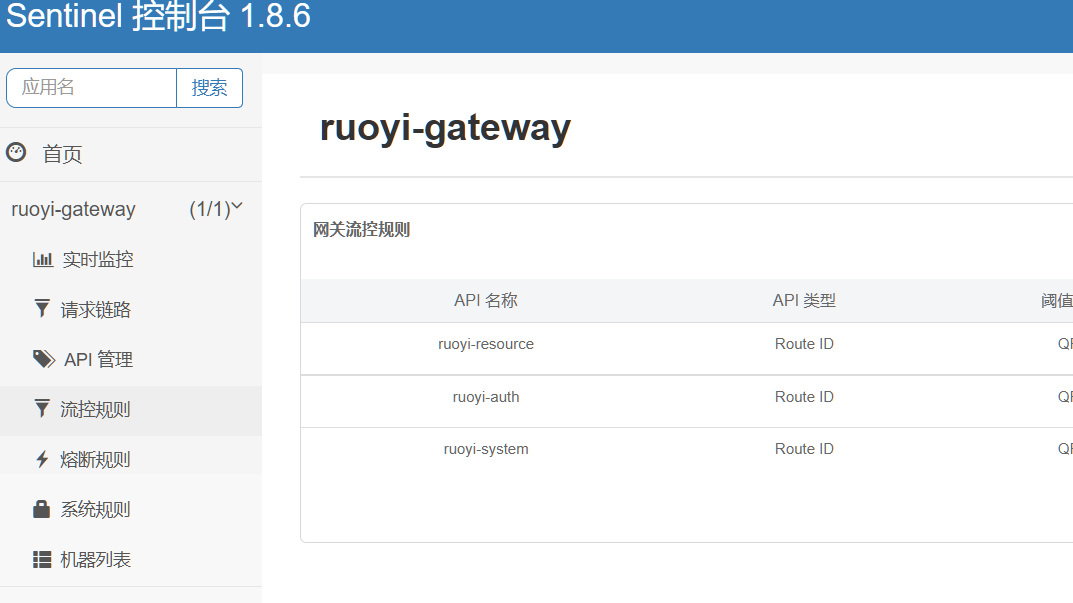Click the ruoyi-system Route ID cell
Image resolution: width=1073 pixels, height=603 pixels.
point(804,448)
